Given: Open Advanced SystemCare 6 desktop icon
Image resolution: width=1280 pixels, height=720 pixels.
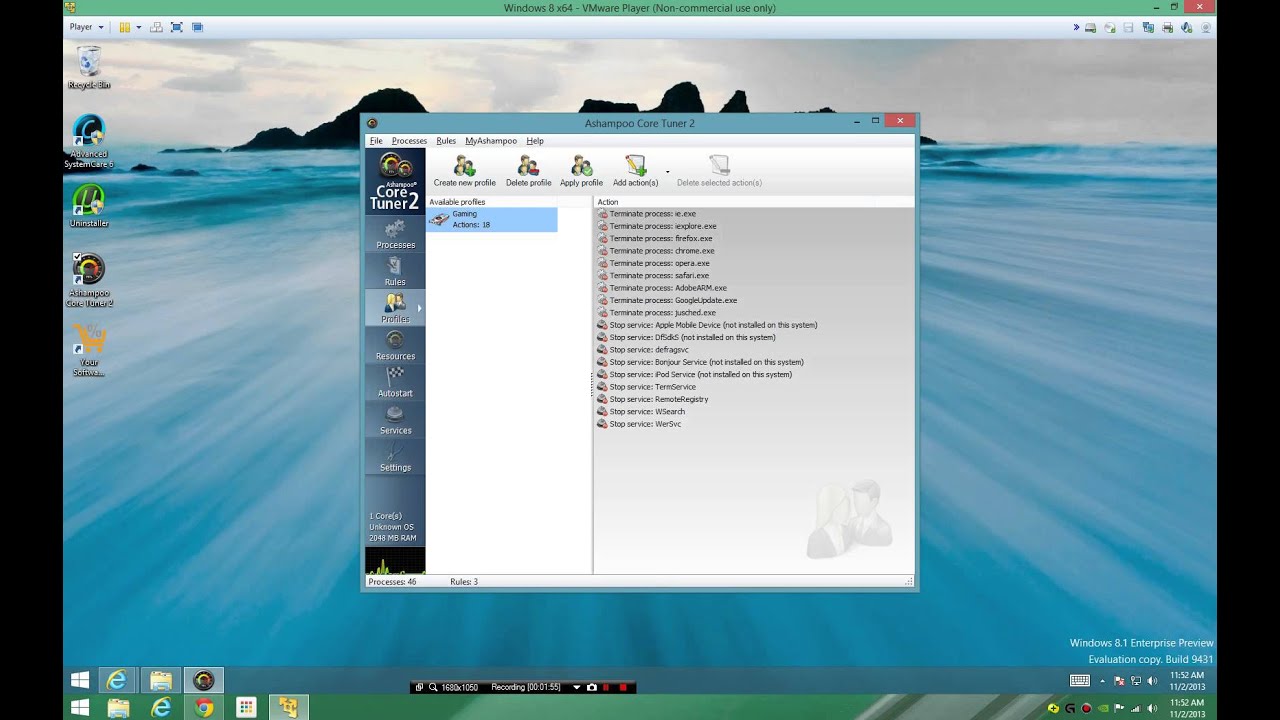Looking at the screenshot, I should click(89, 141).
